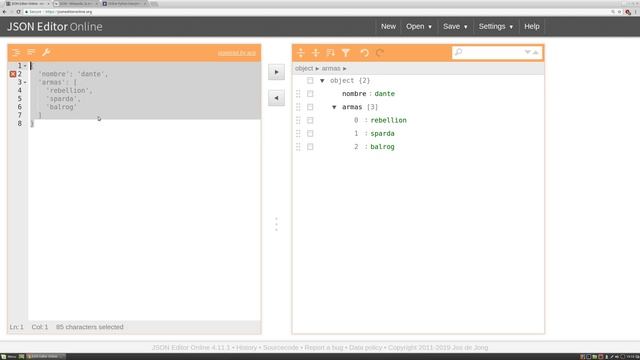Click the magnifier icon in search box
Viewport: 640px width, 360px height.
pyautogui.click(x=458, y=52)
